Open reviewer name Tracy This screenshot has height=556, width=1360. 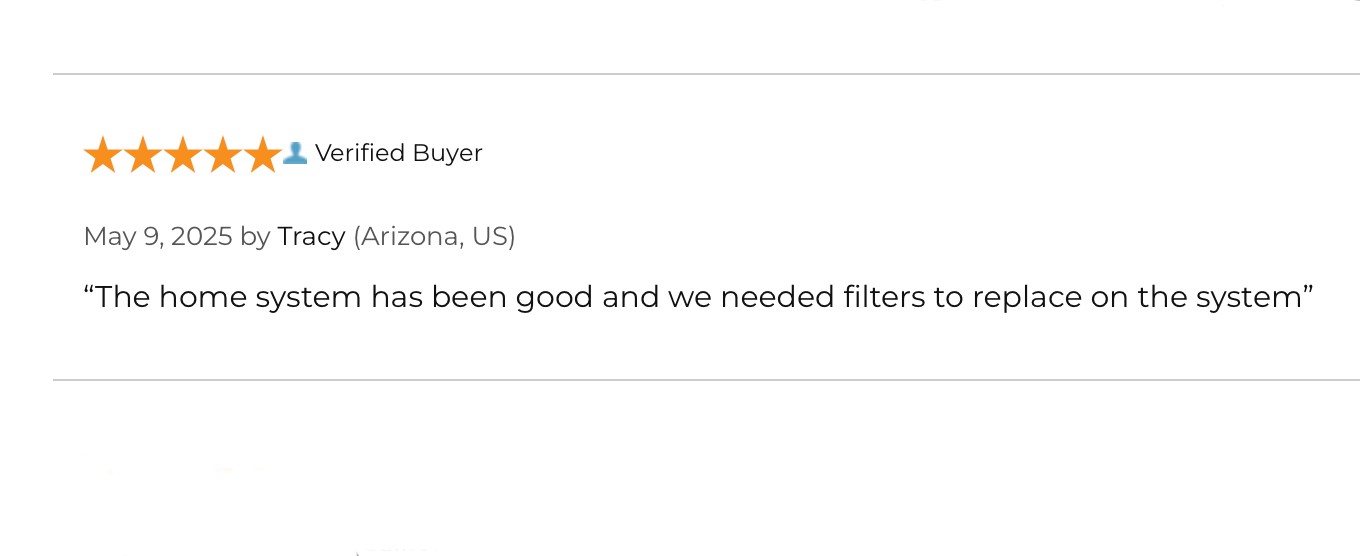(311, 237)
